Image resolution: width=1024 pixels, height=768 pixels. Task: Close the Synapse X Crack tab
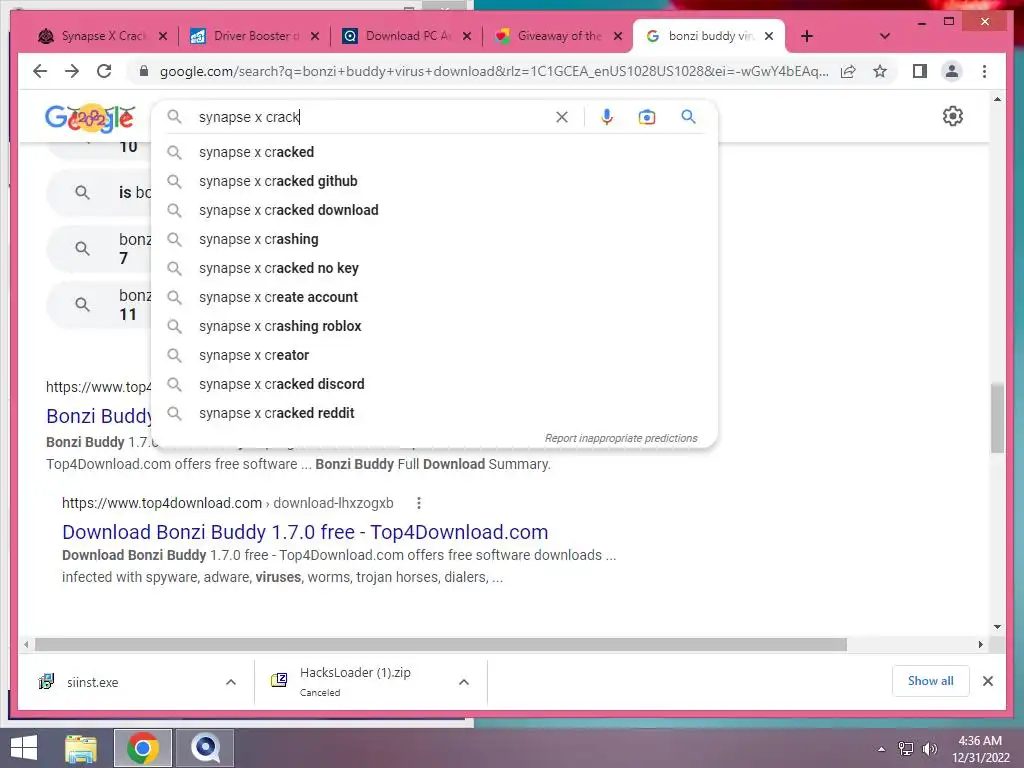(163, 36)
